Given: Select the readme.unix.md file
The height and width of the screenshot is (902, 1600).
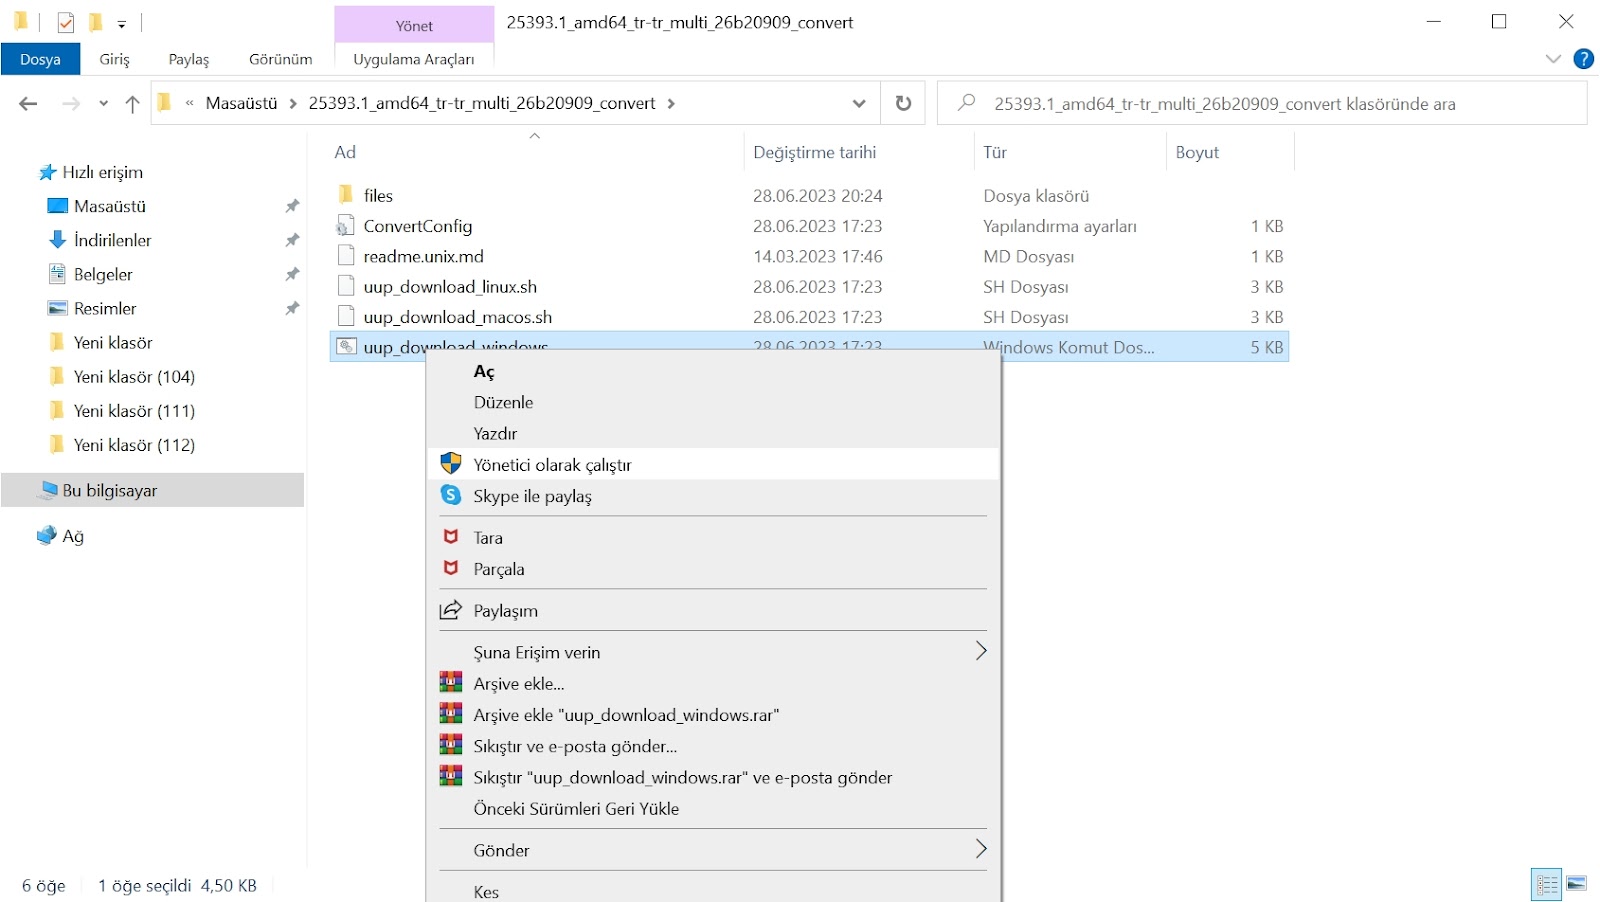Looking at the screenshot, I should click(x=809, y=256).
